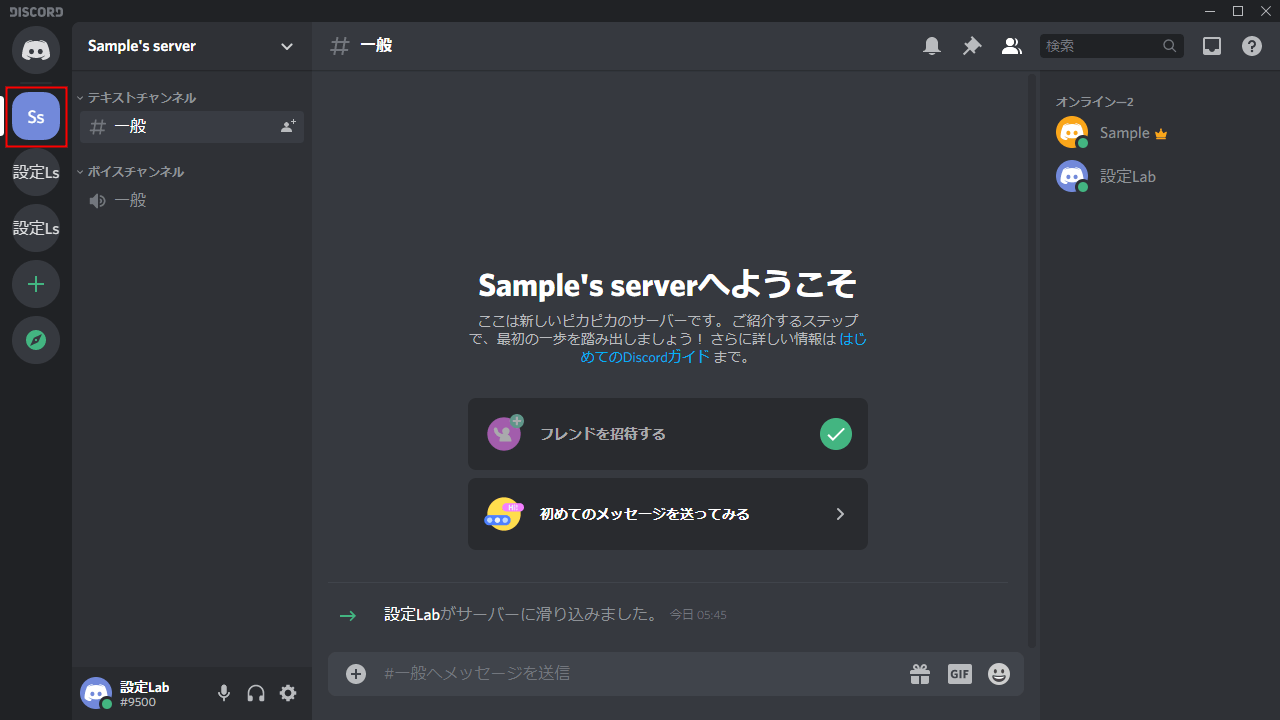Open the emoji picker smiley
Image resolution: width=1280 pixels, height=720 pixels.
coord(999,674)
